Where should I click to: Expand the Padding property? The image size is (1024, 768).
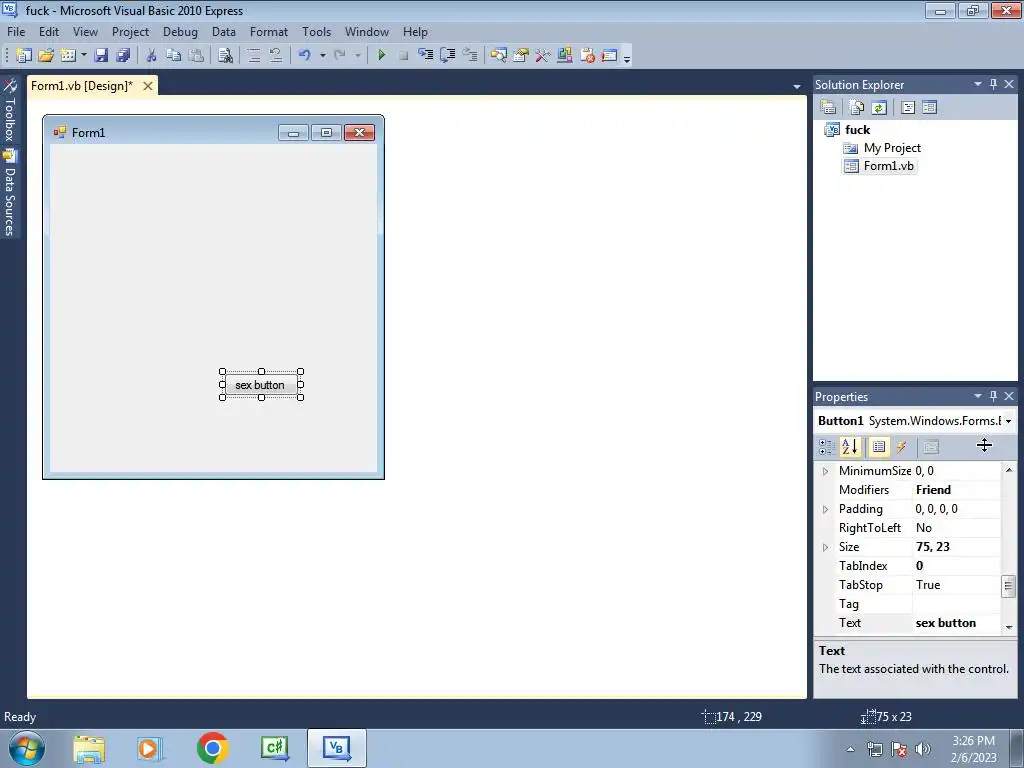click(825, 509)
